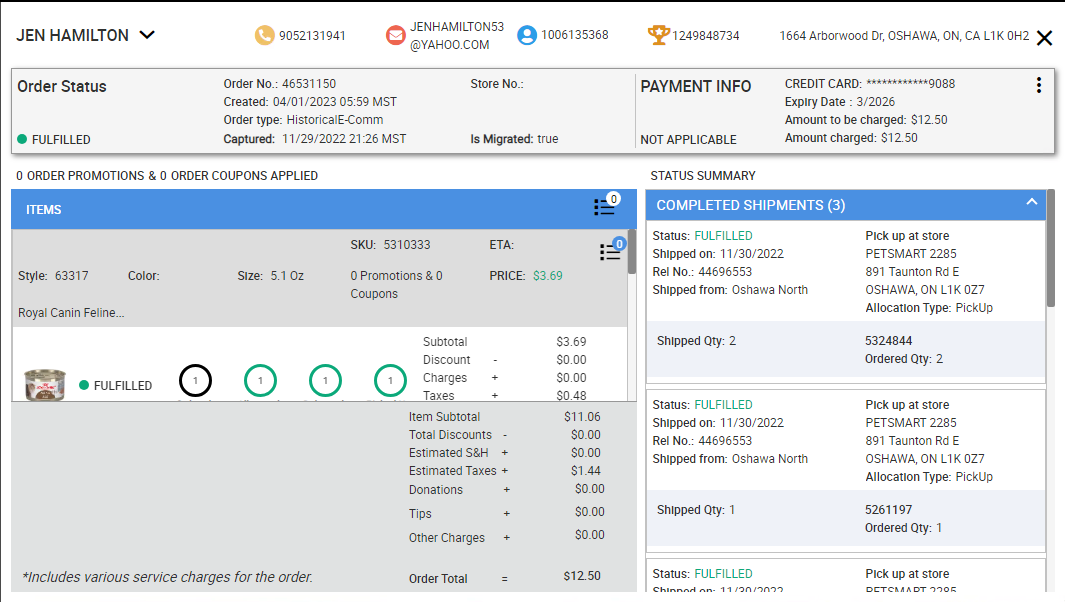
Task: Click the email envelope icon
Action: tap(396, 35)
